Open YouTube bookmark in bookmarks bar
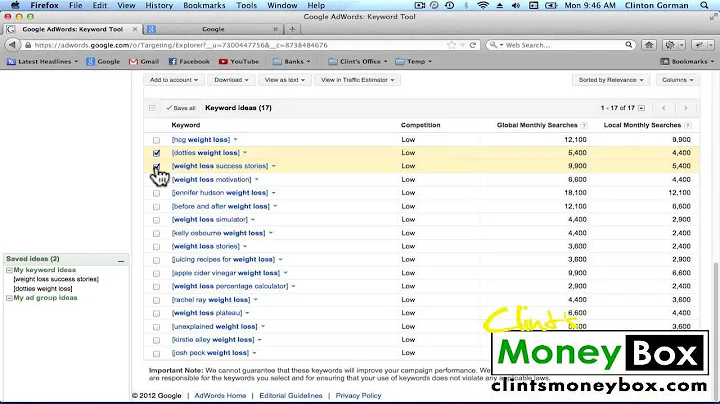Screen dimensions: 720x404 pyautogui.click(x=239, y=61)
